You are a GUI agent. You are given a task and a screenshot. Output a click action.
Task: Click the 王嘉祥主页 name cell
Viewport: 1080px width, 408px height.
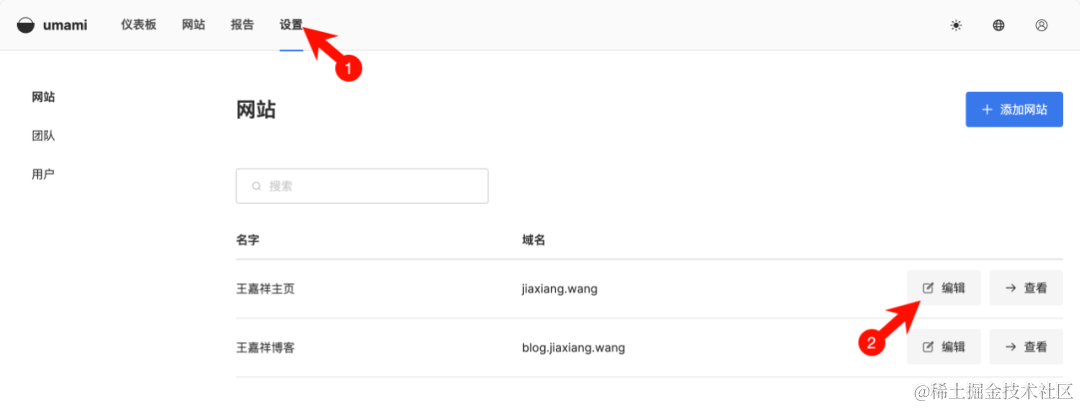point(265,289)
